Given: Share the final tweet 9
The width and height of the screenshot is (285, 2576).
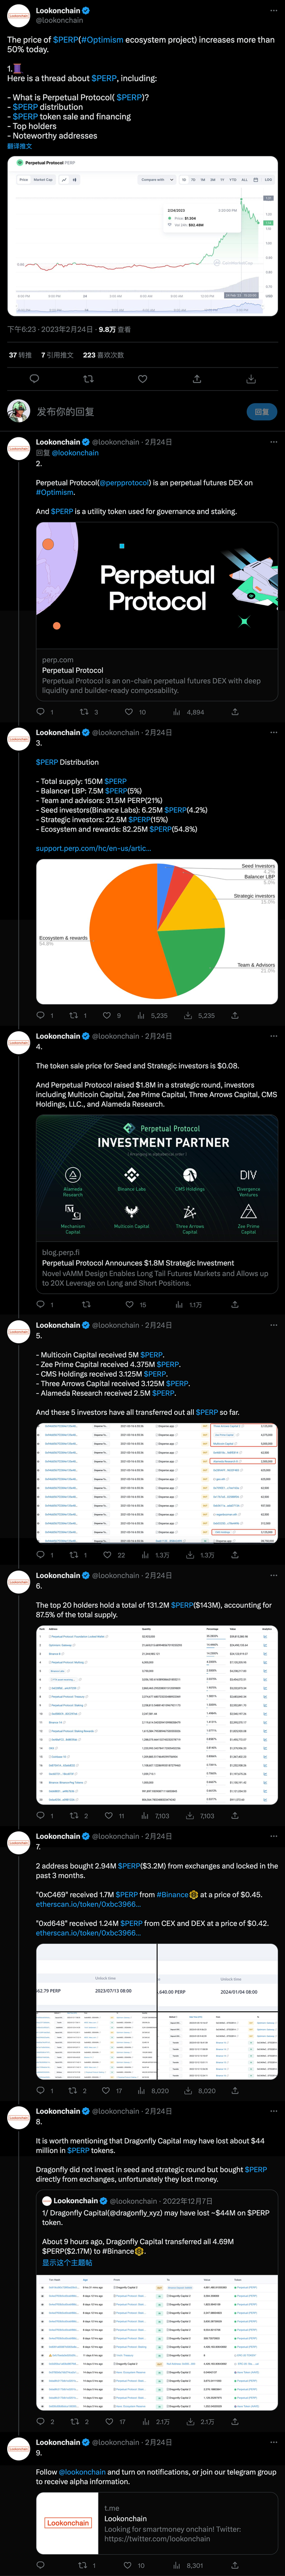Looking at the screenshot, I should click(x=235, y=2565).
